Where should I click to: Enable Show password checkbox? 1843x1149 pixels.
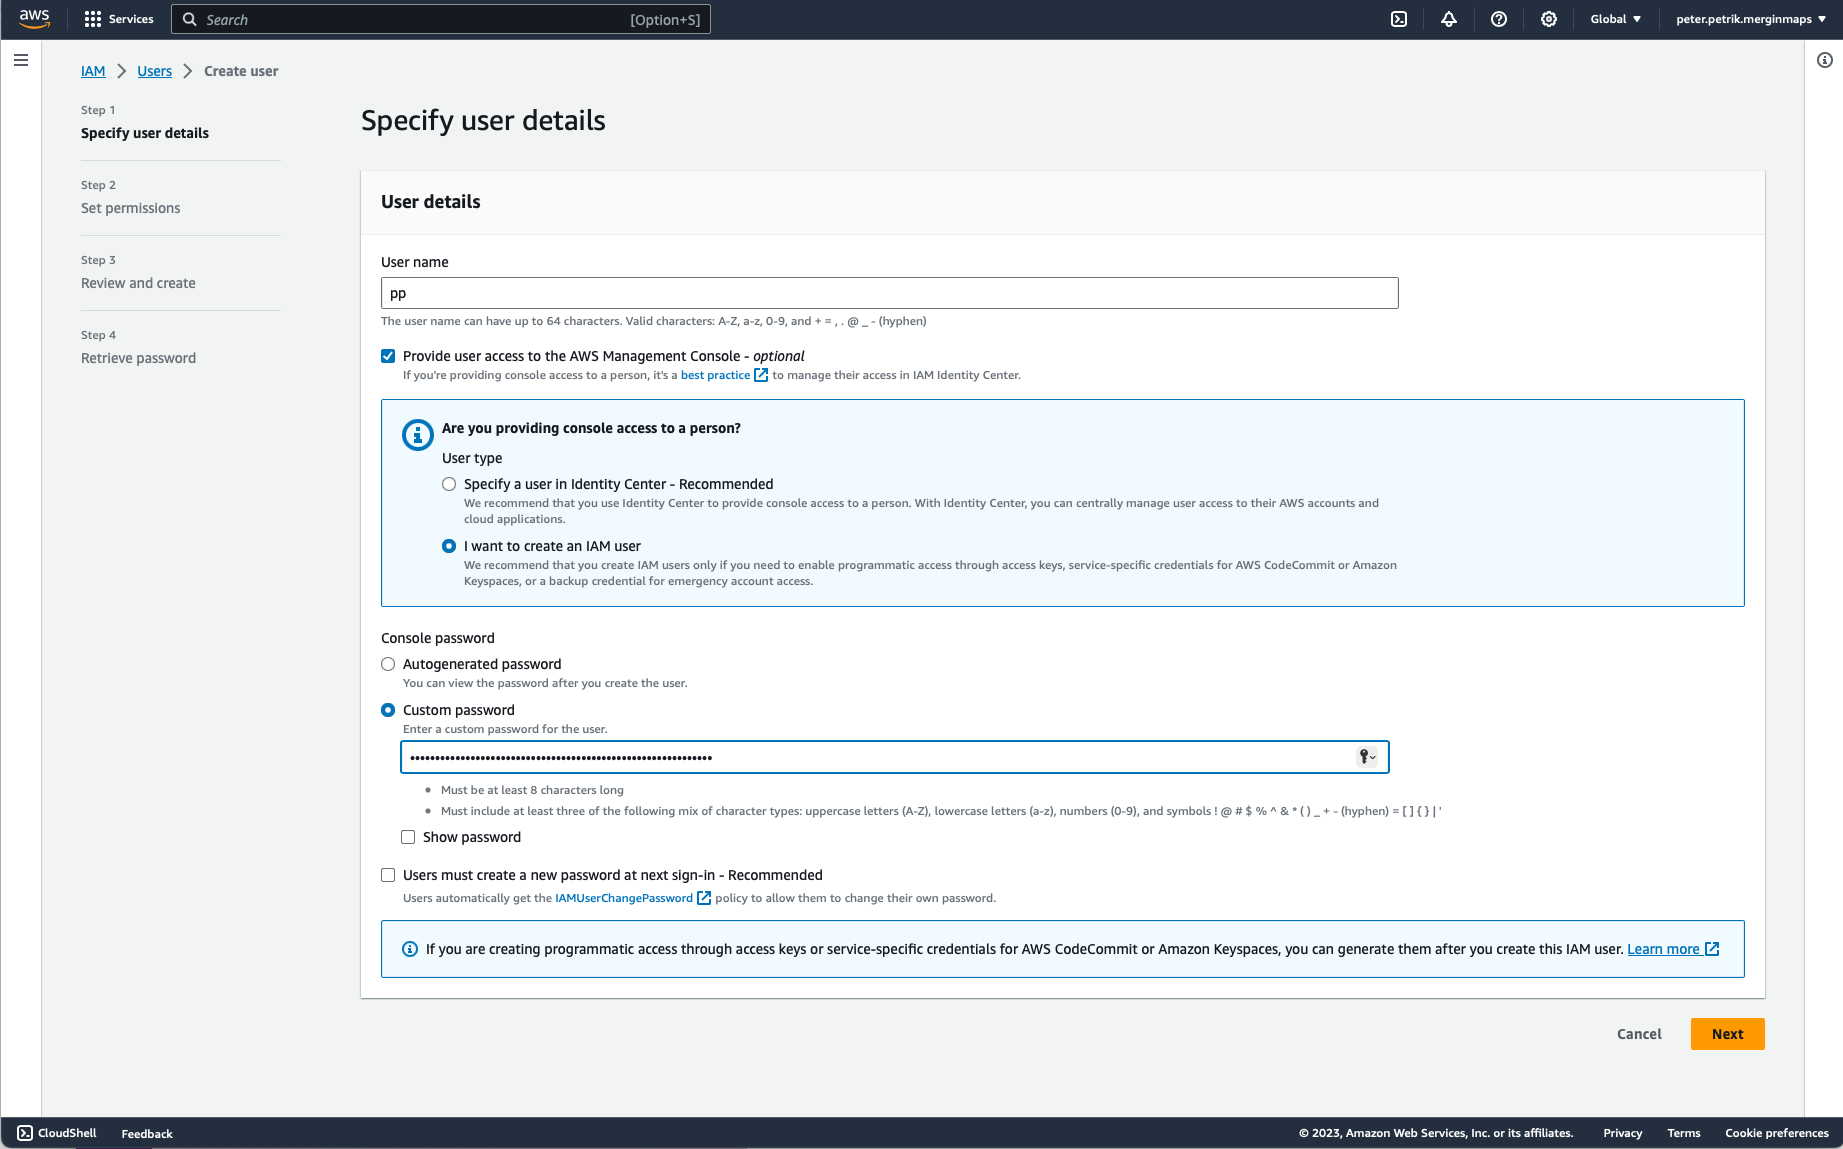tap(408, 837)
